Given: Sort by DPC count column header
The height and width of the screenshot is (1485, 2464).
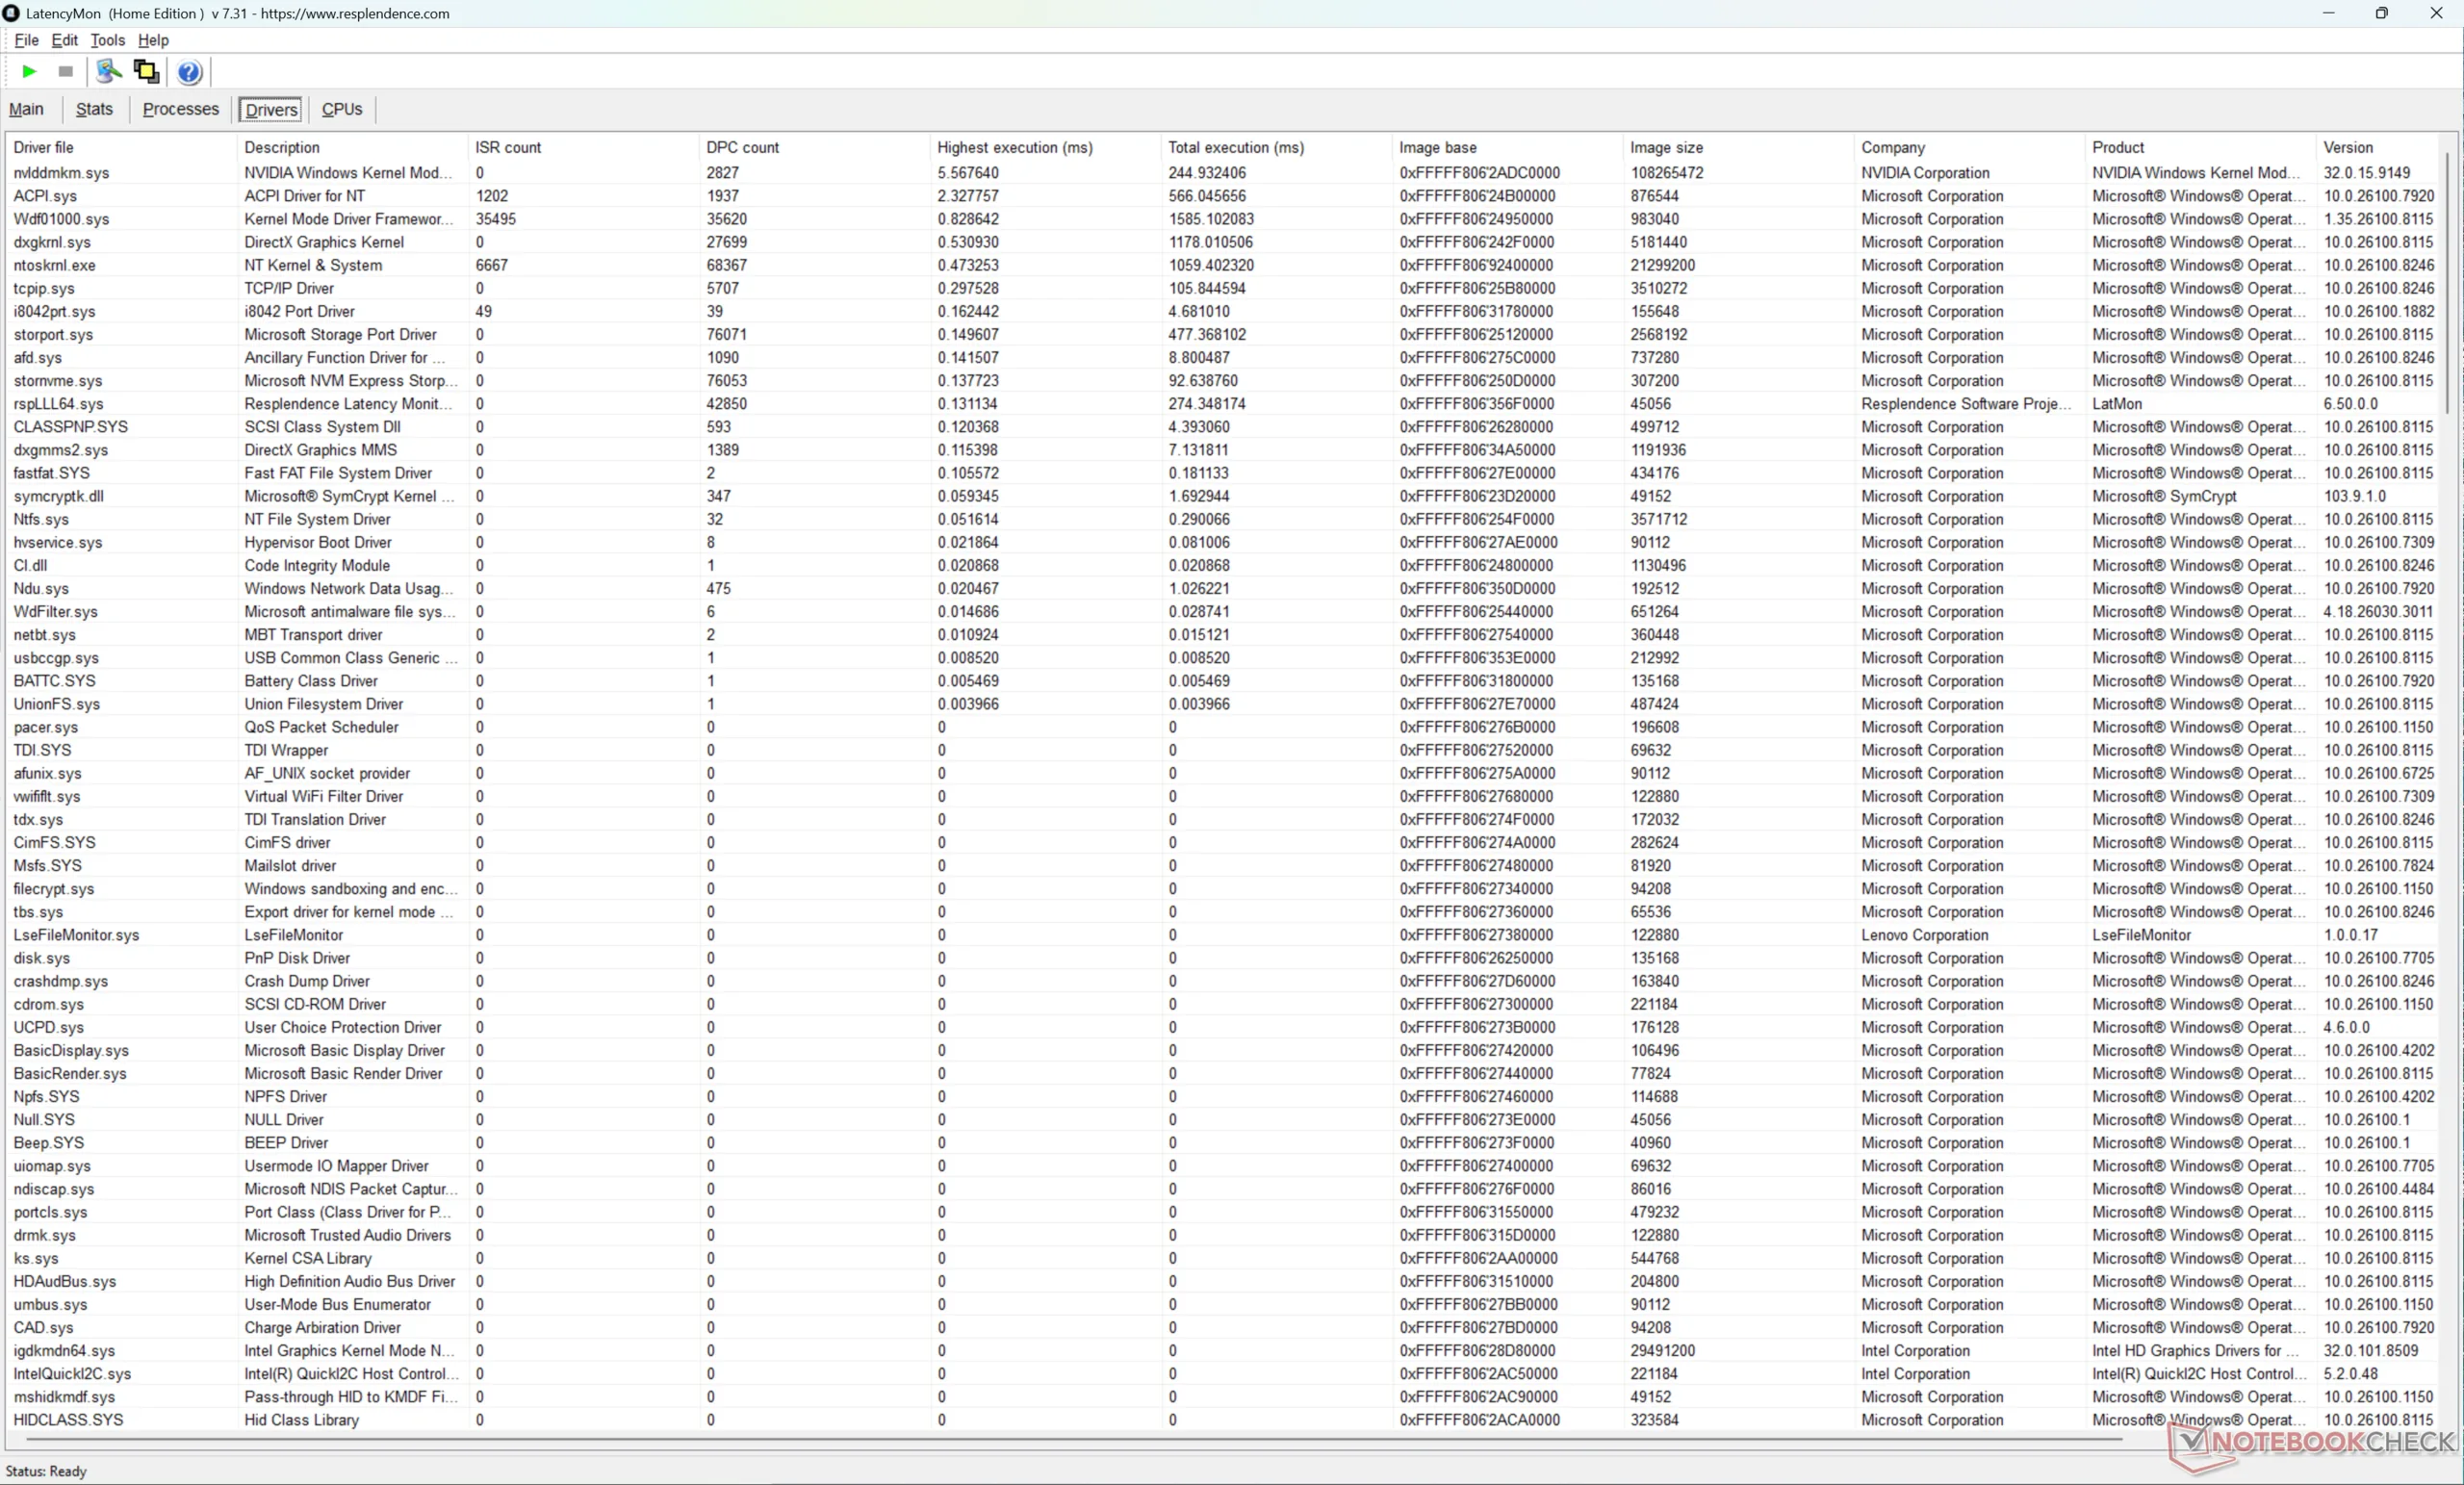Looking at the screenshot, I should click(x=742, y=147).
